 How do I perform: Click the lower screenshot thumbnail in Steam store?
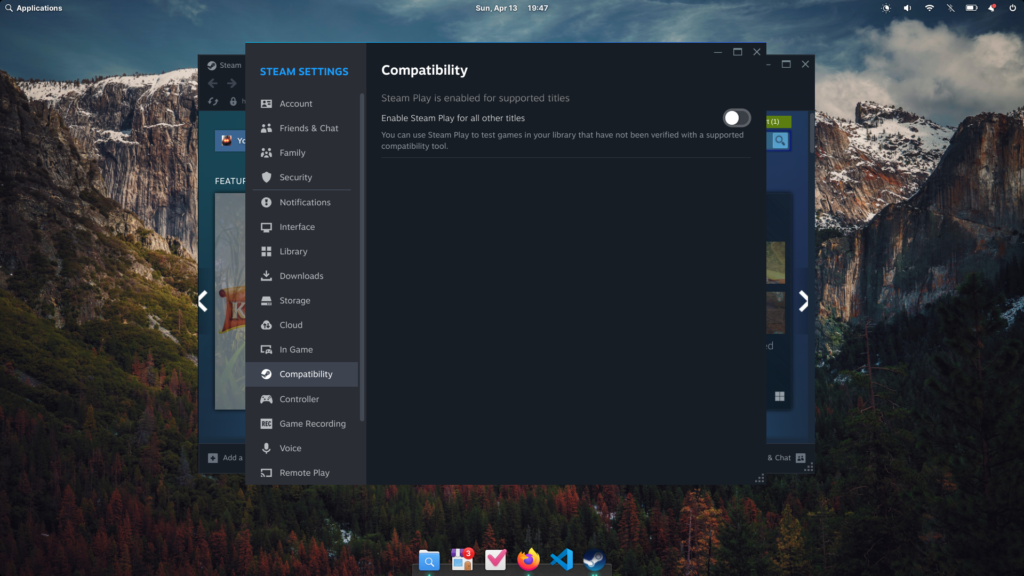point(775,313)
